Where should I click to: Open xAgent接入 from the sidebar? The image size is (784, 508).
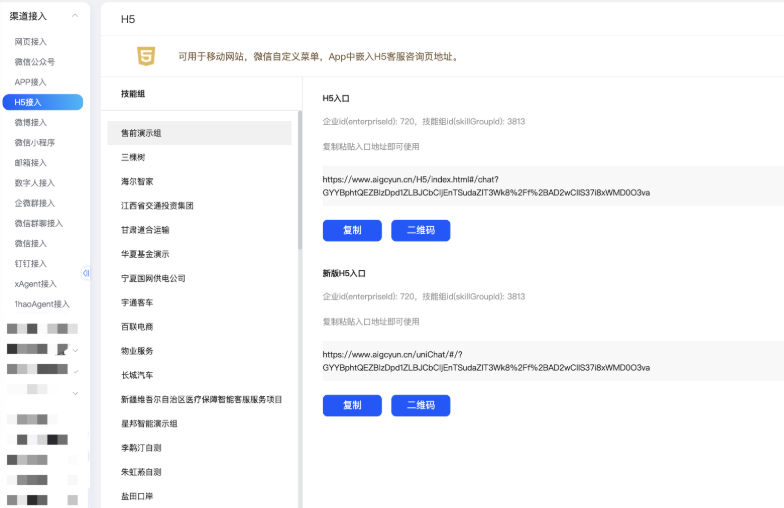click(35, 284)
